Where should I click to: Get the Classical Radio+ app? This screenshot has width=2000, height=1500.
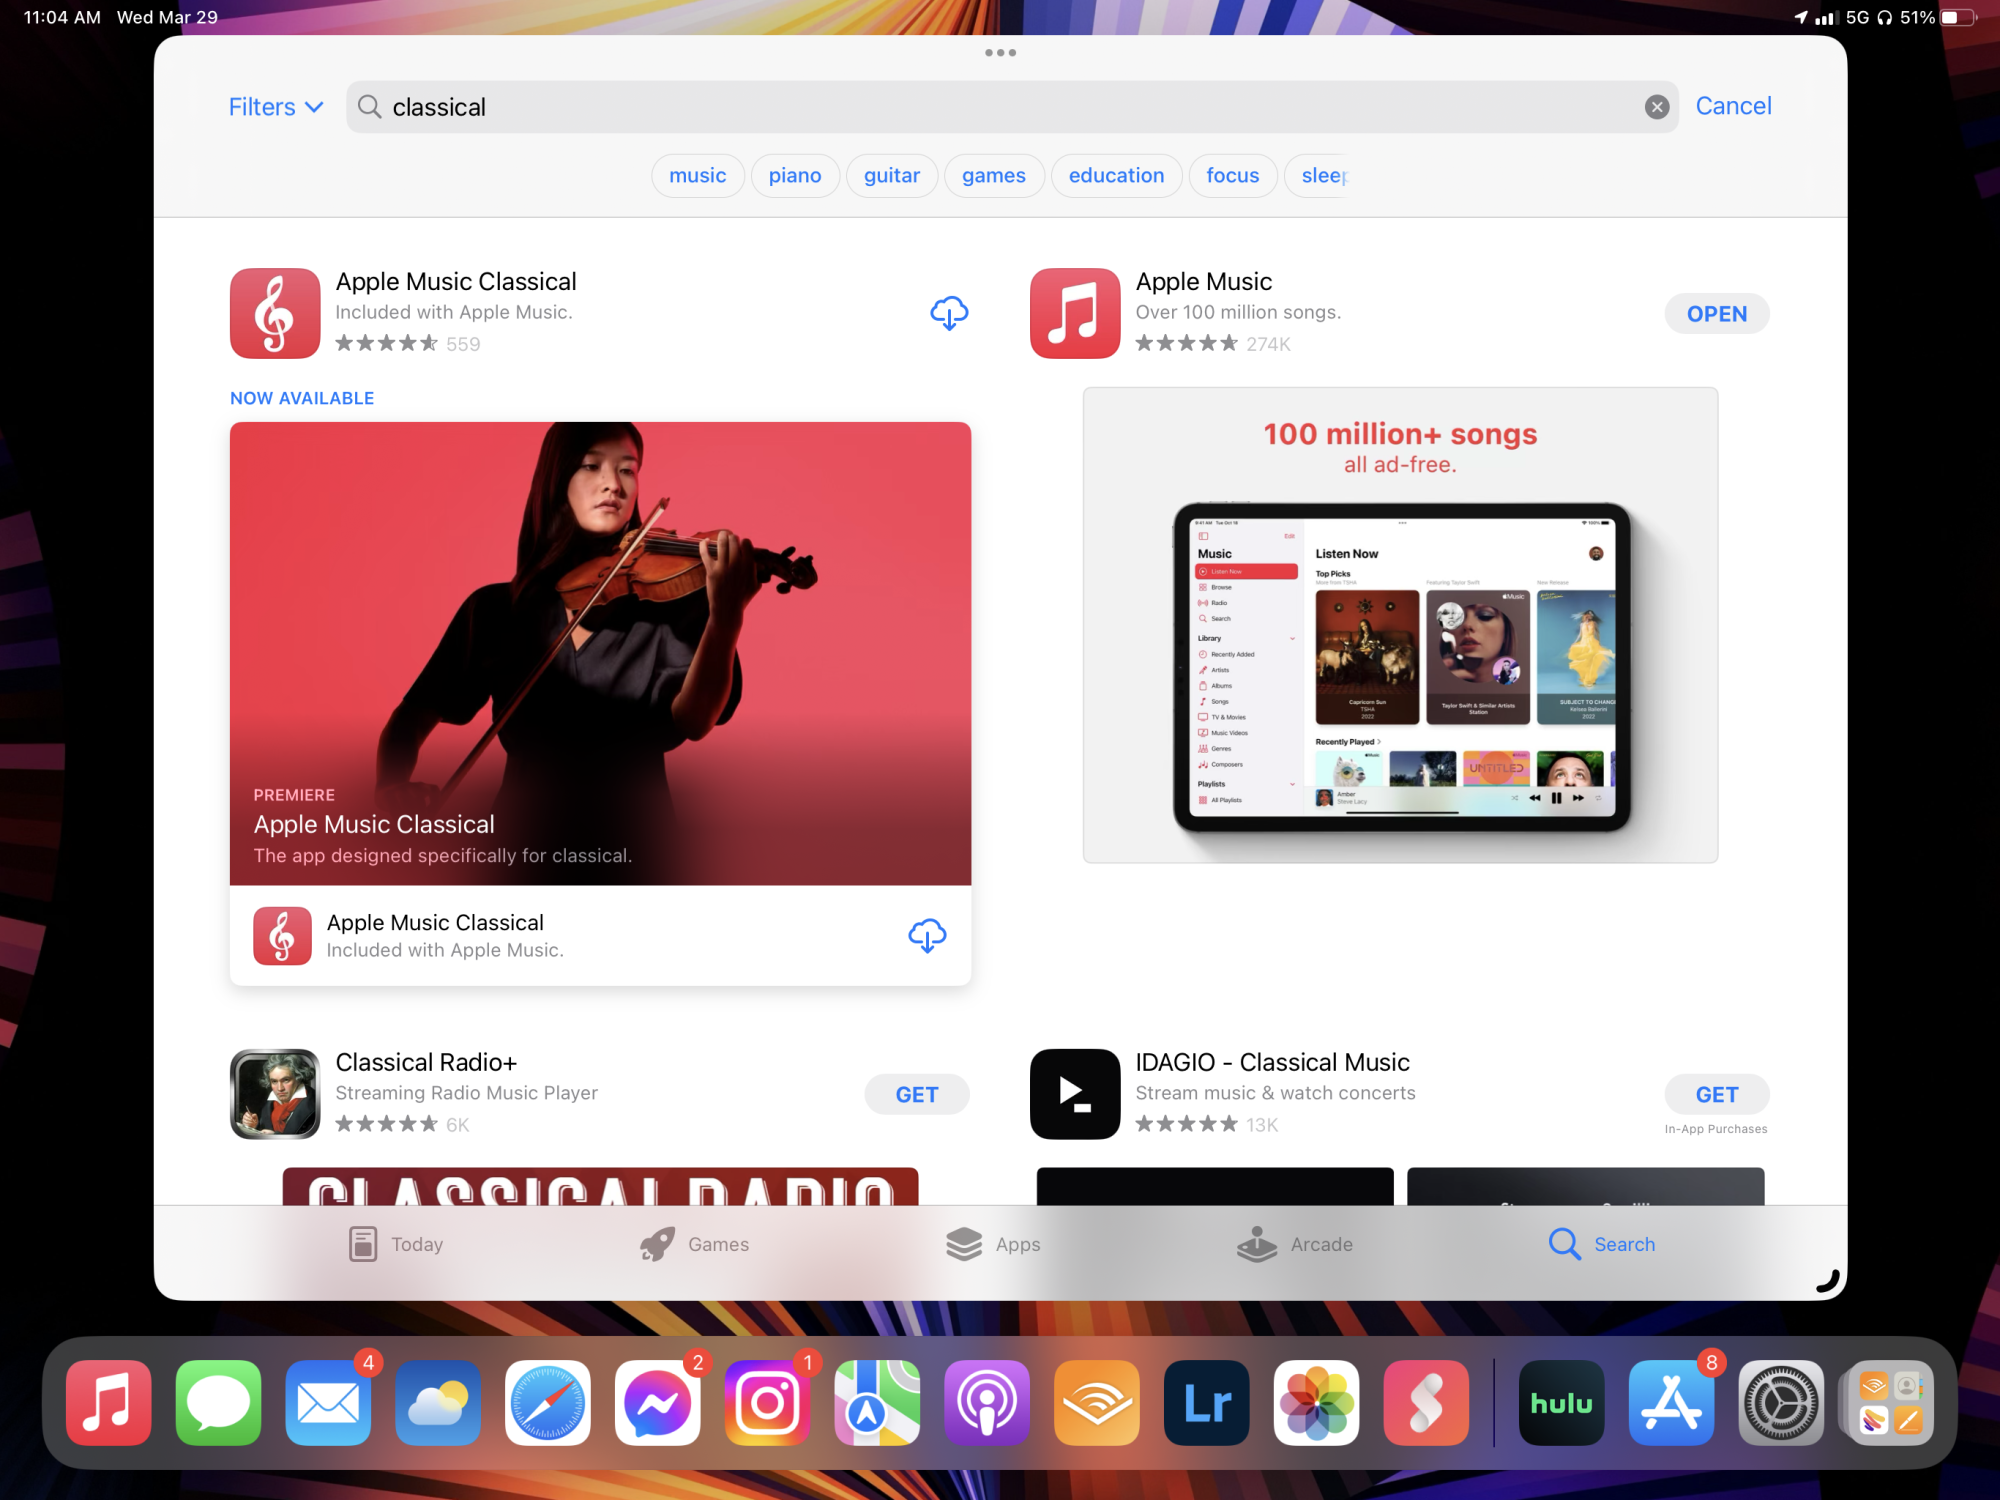point(916,1095)
